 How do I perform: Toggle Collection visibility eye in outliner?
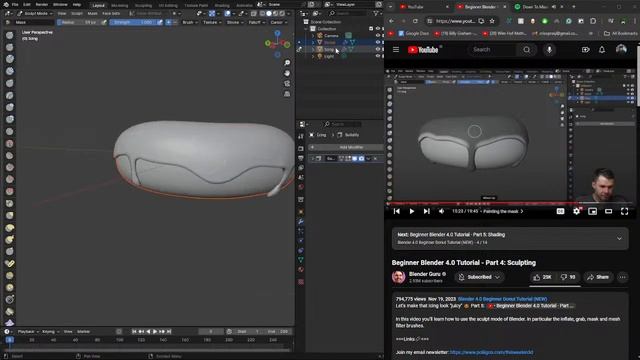point(378,29)
